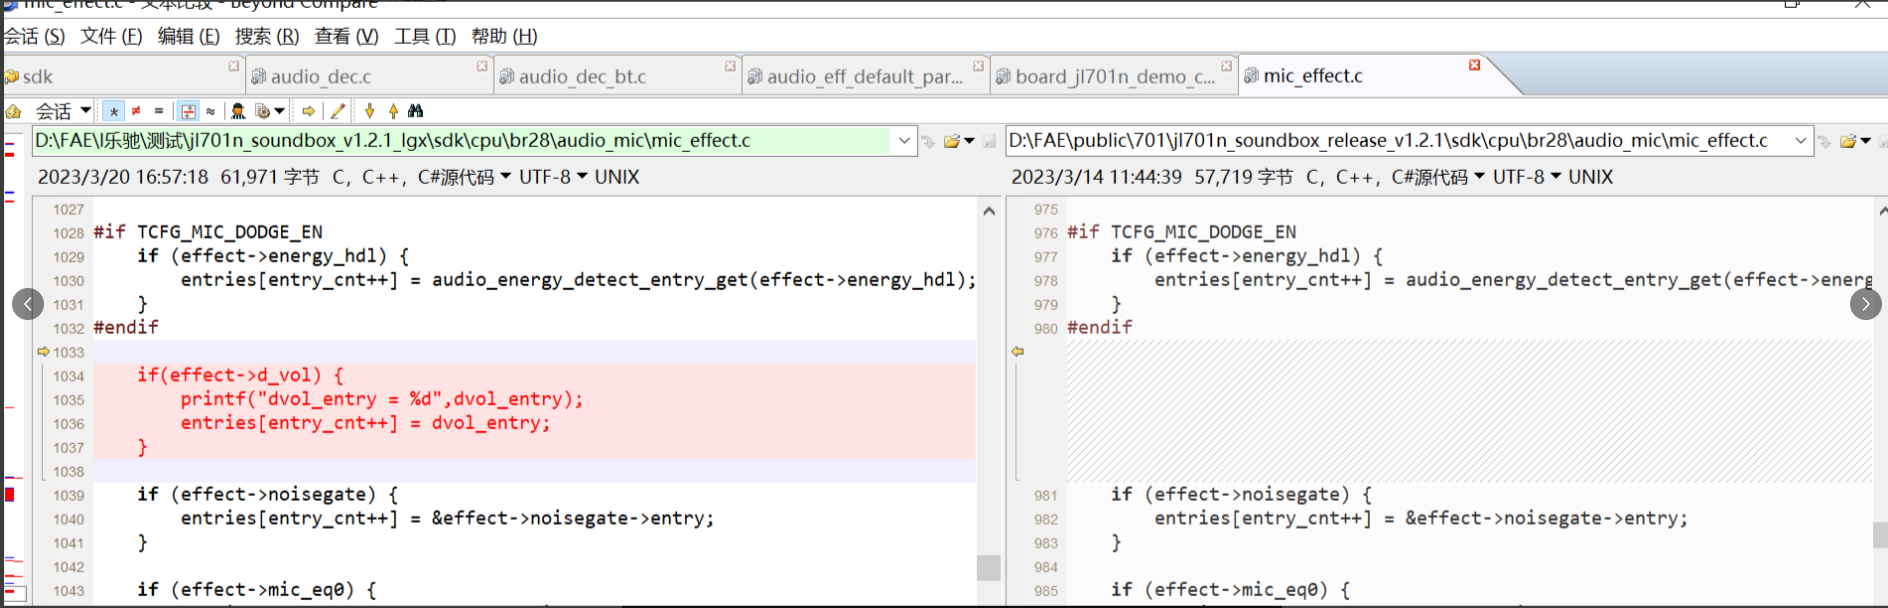
Task: Click Copy to Right yellow arrow
Action: click(x=309, y=111)
